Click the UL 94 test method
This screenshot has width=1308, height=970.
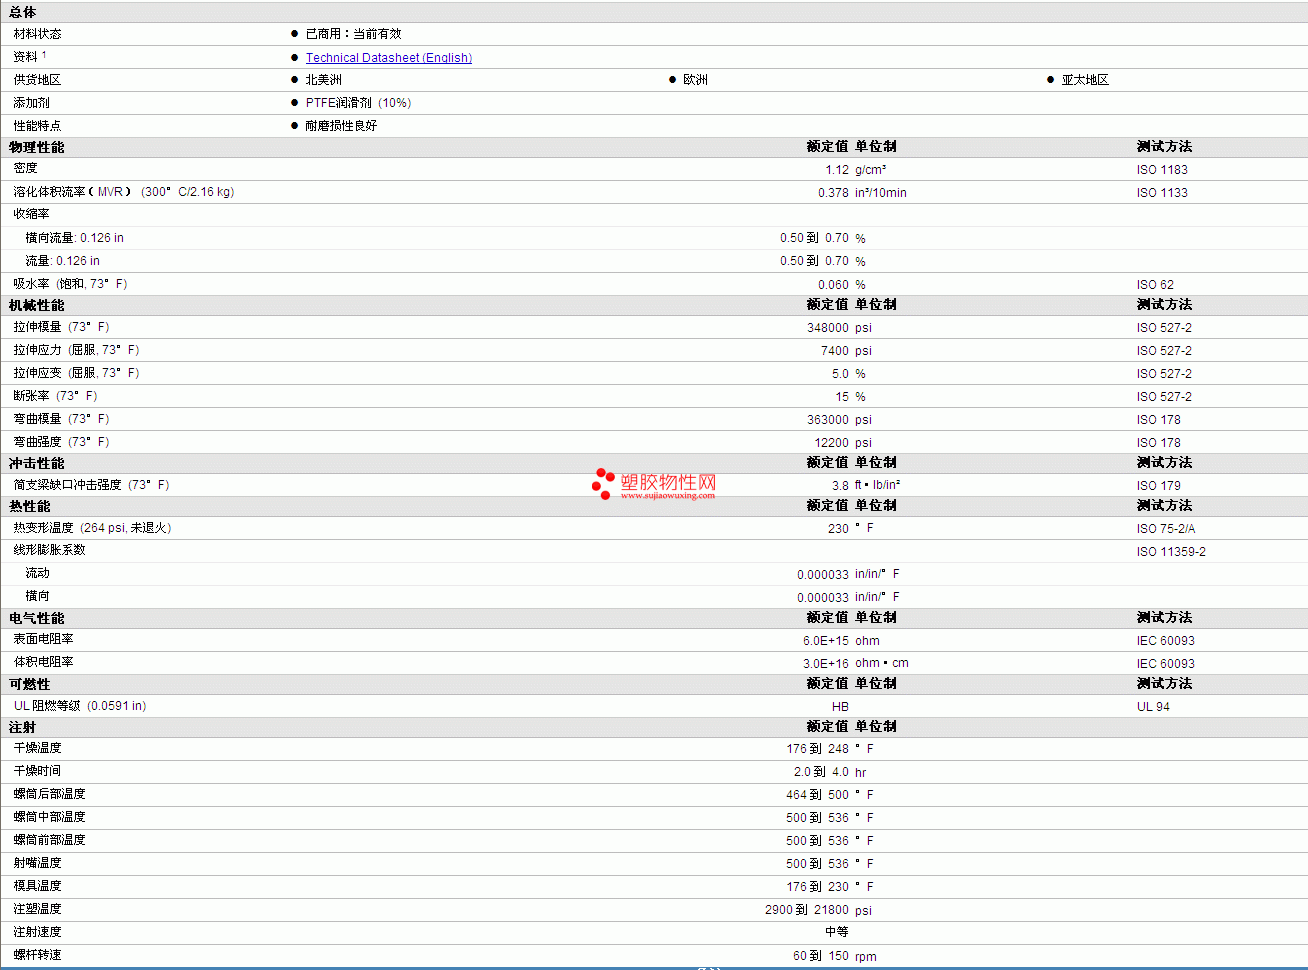(1153, 707)
